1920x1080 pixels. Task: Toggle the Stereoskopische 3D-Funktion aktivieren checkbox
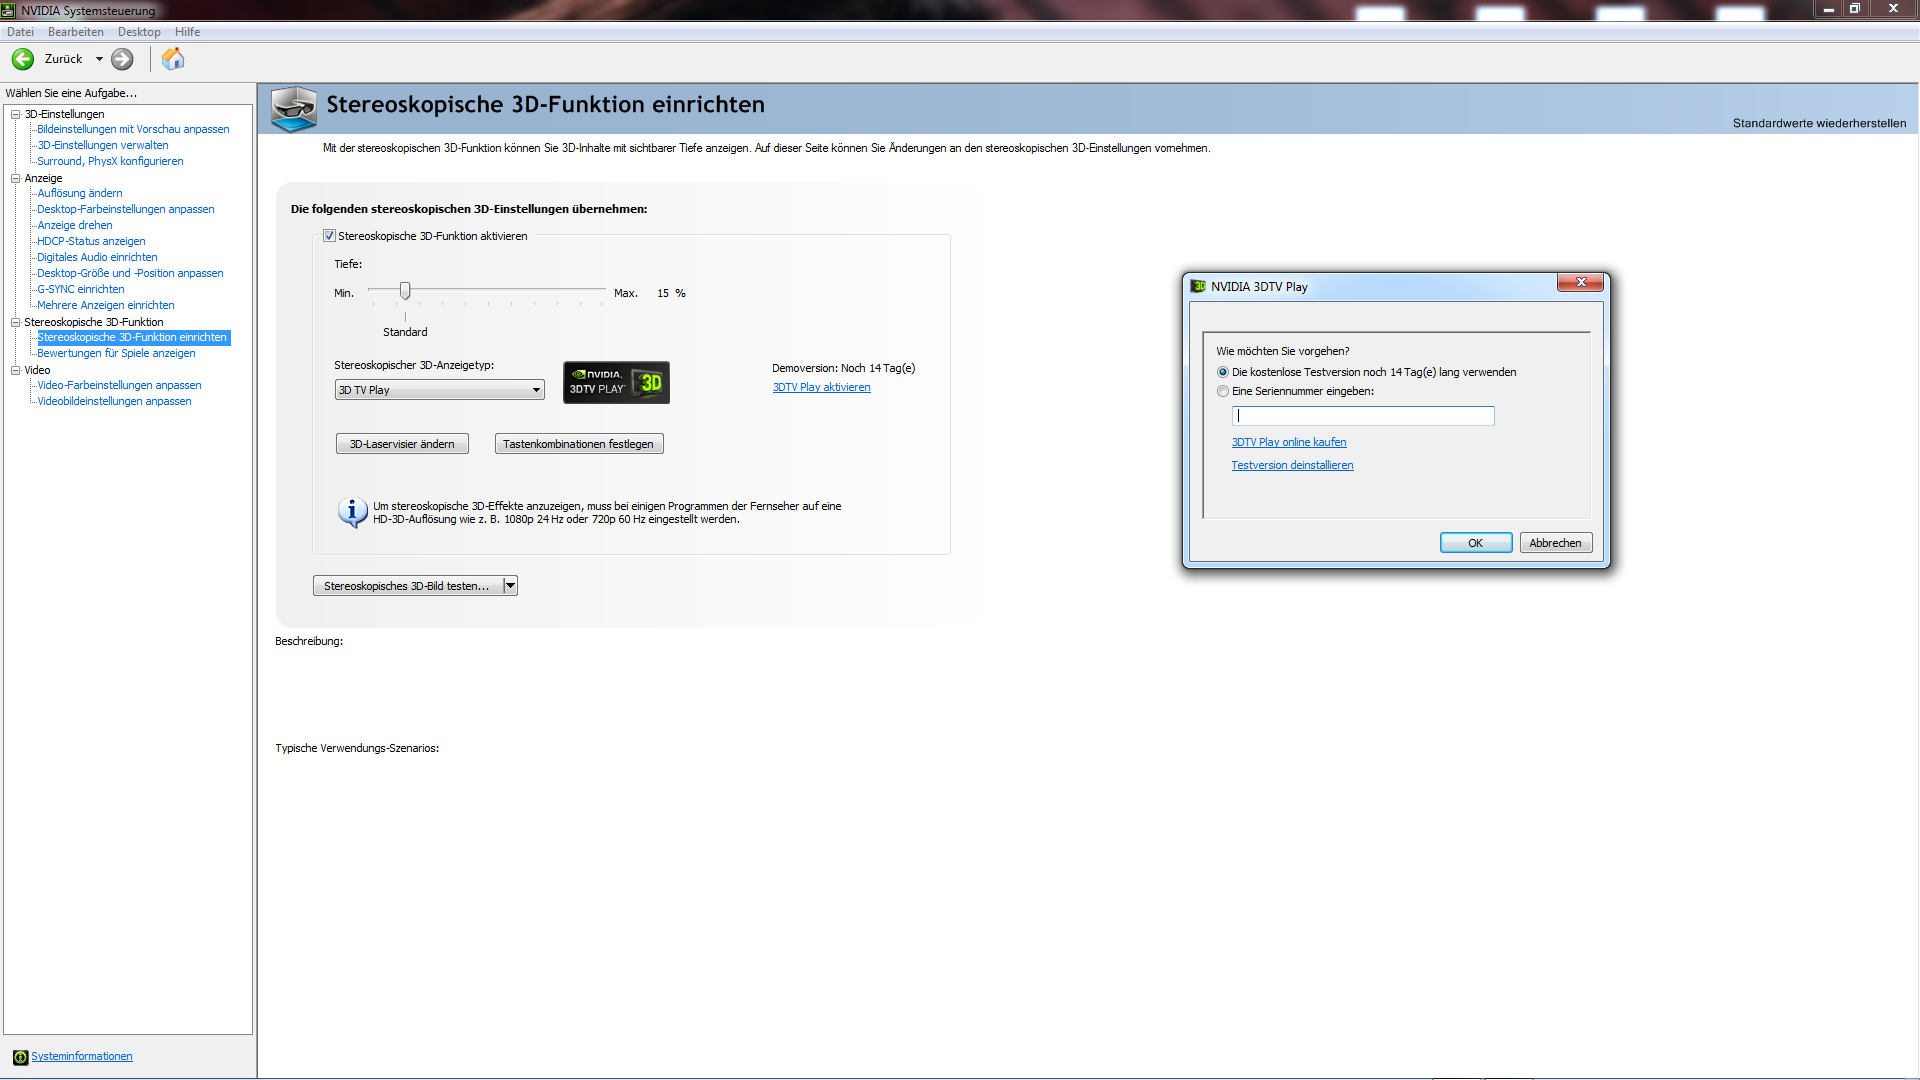(329, 236)
